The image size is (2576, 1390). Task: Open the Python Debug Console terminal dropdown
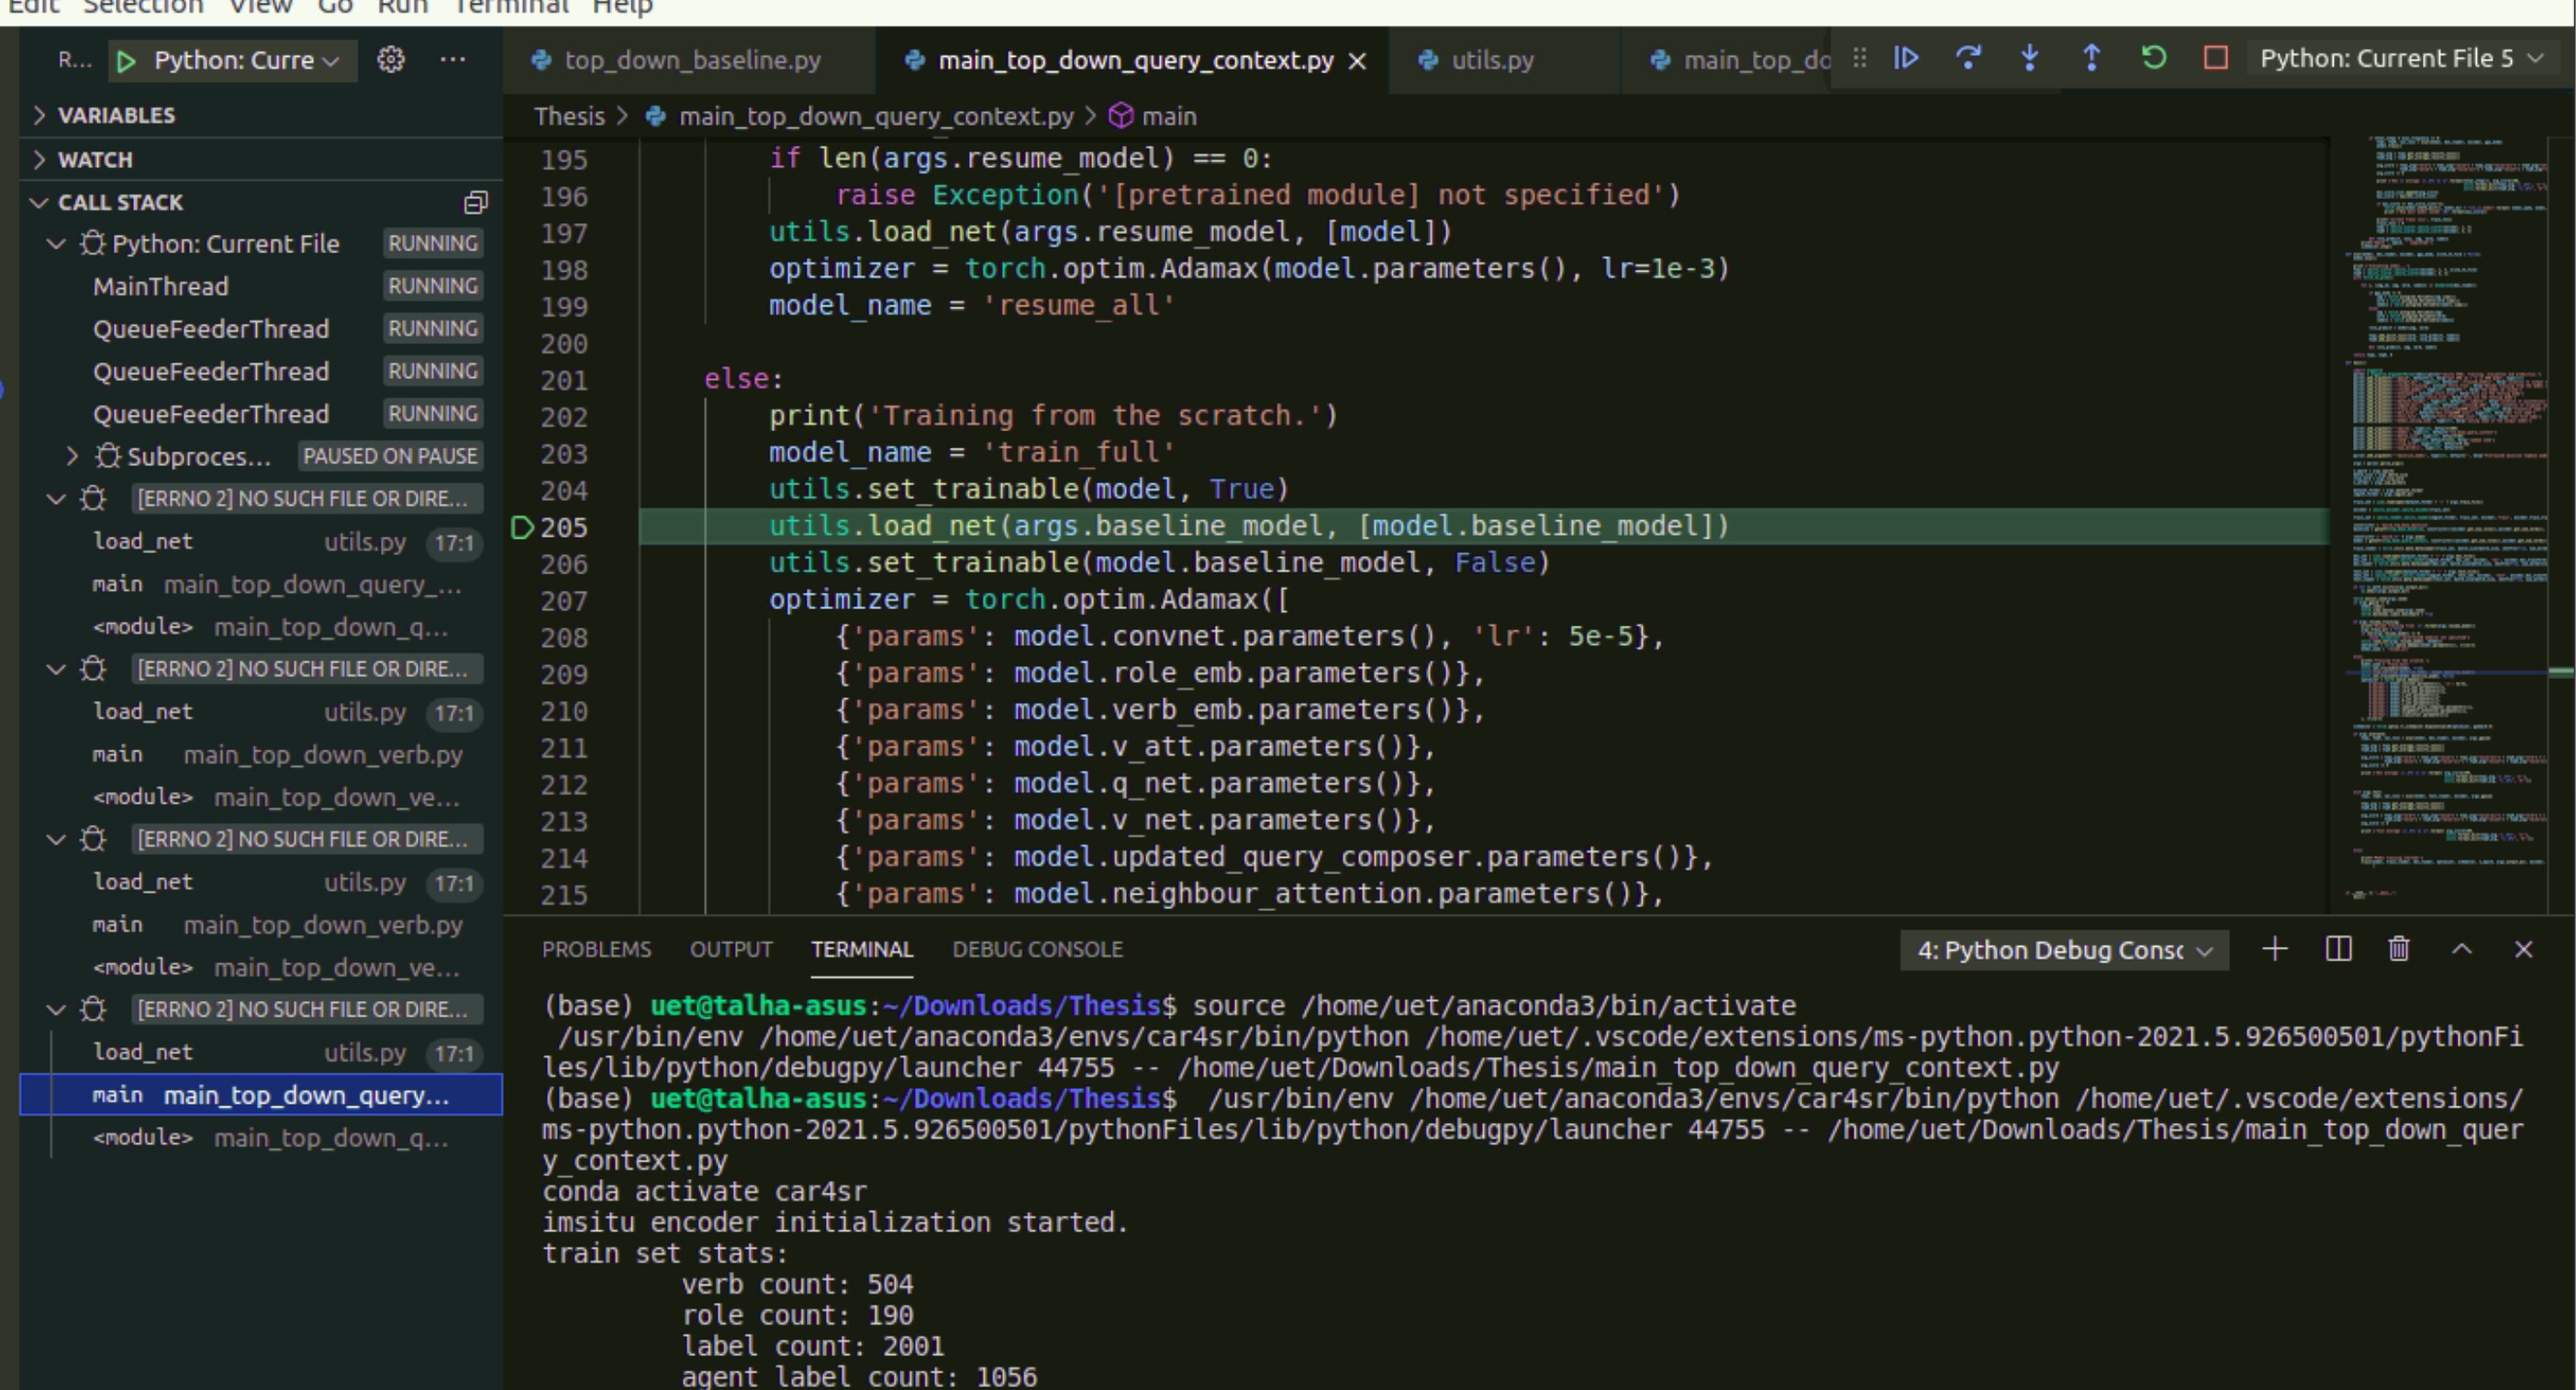pos(2063,950)
